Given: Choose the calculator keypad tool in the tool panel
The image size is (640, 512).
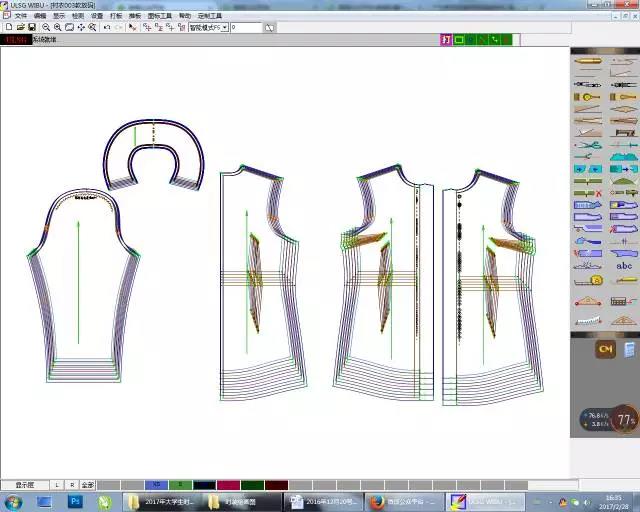Looking at the screenshot, I should (x=624, y=302).
